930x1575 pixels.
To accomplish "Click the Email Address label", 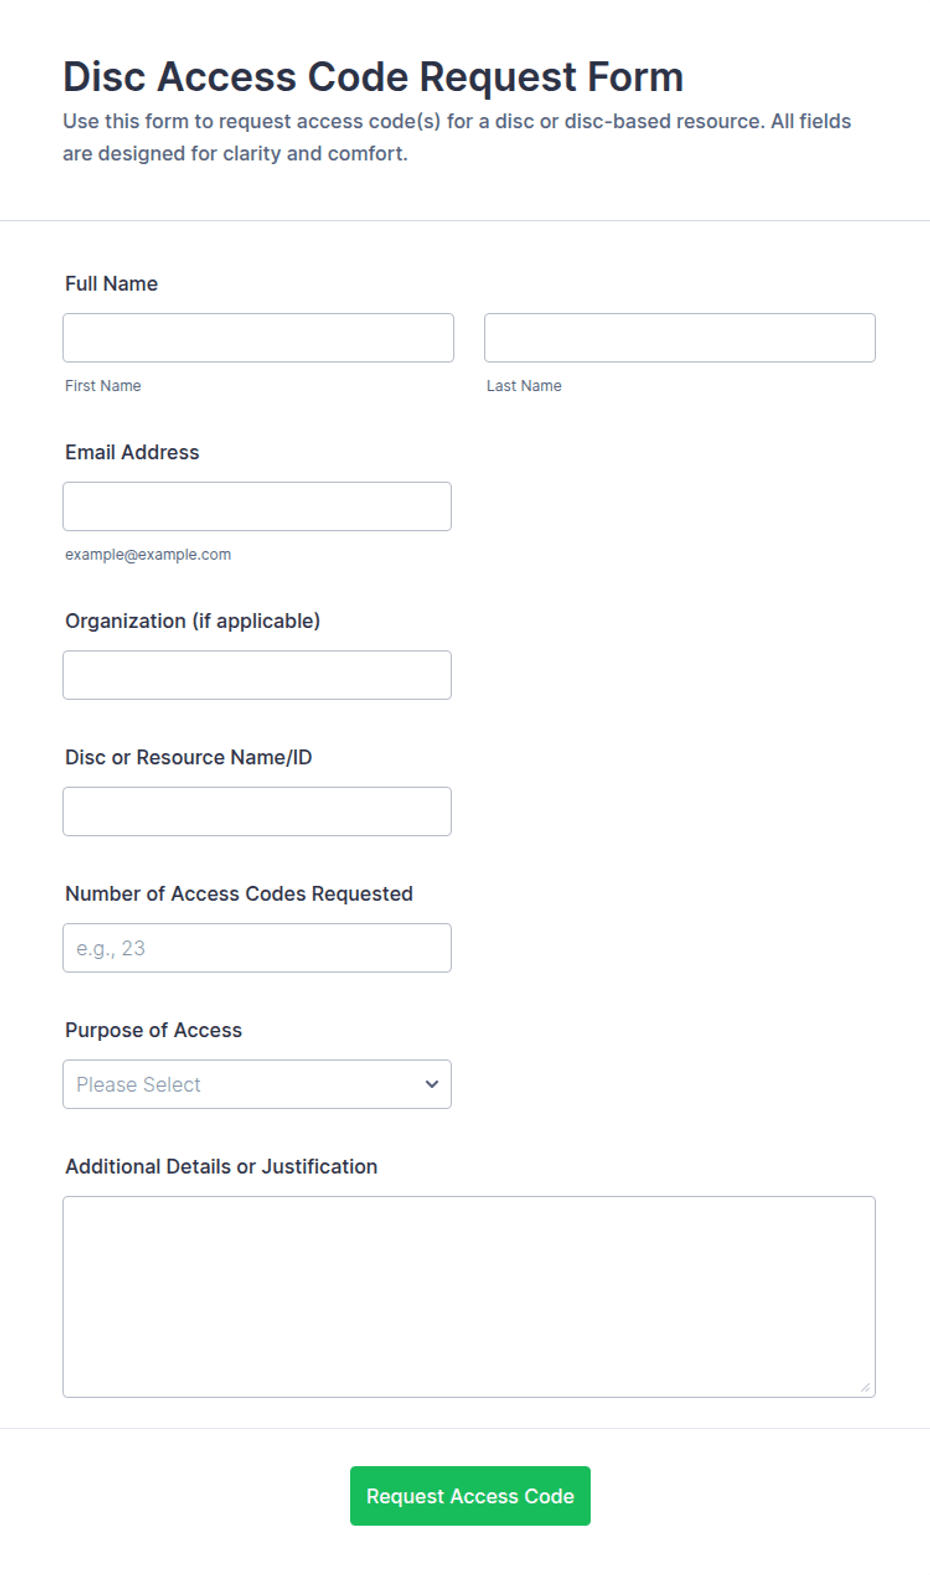I will point(132,452).
